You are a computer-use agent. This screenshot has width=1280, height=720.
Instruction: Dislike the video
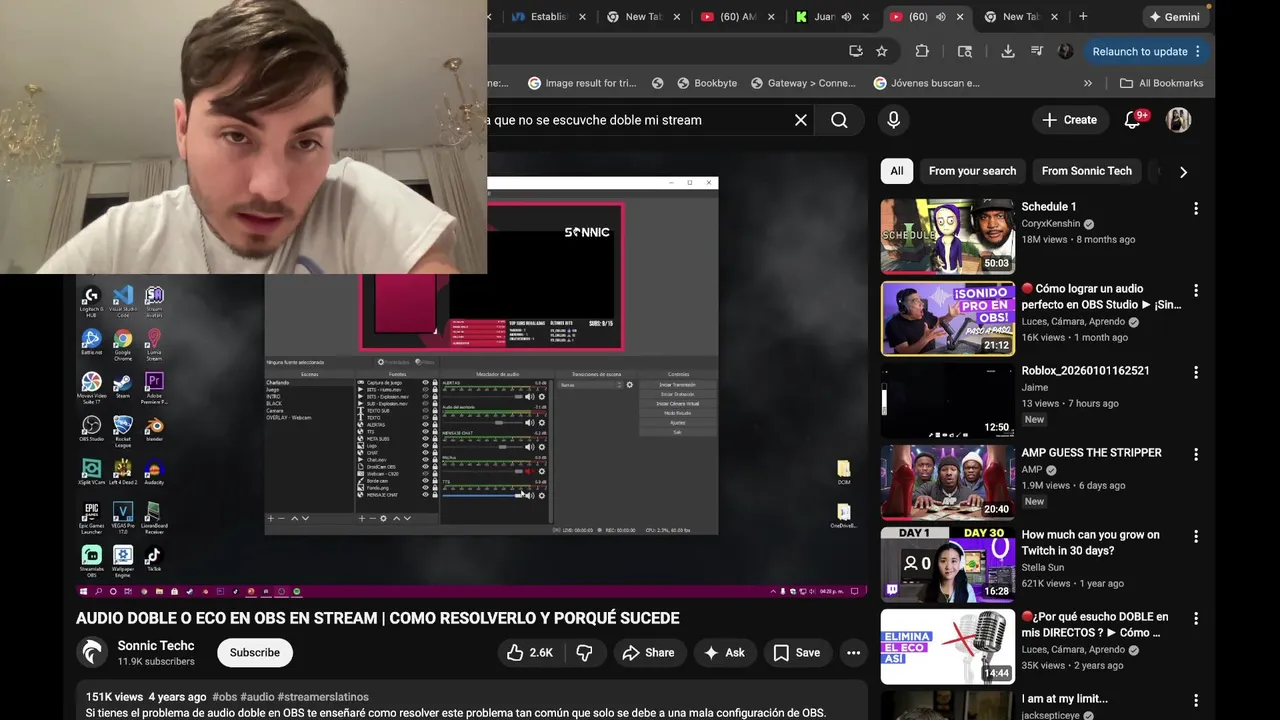[585, 652]
